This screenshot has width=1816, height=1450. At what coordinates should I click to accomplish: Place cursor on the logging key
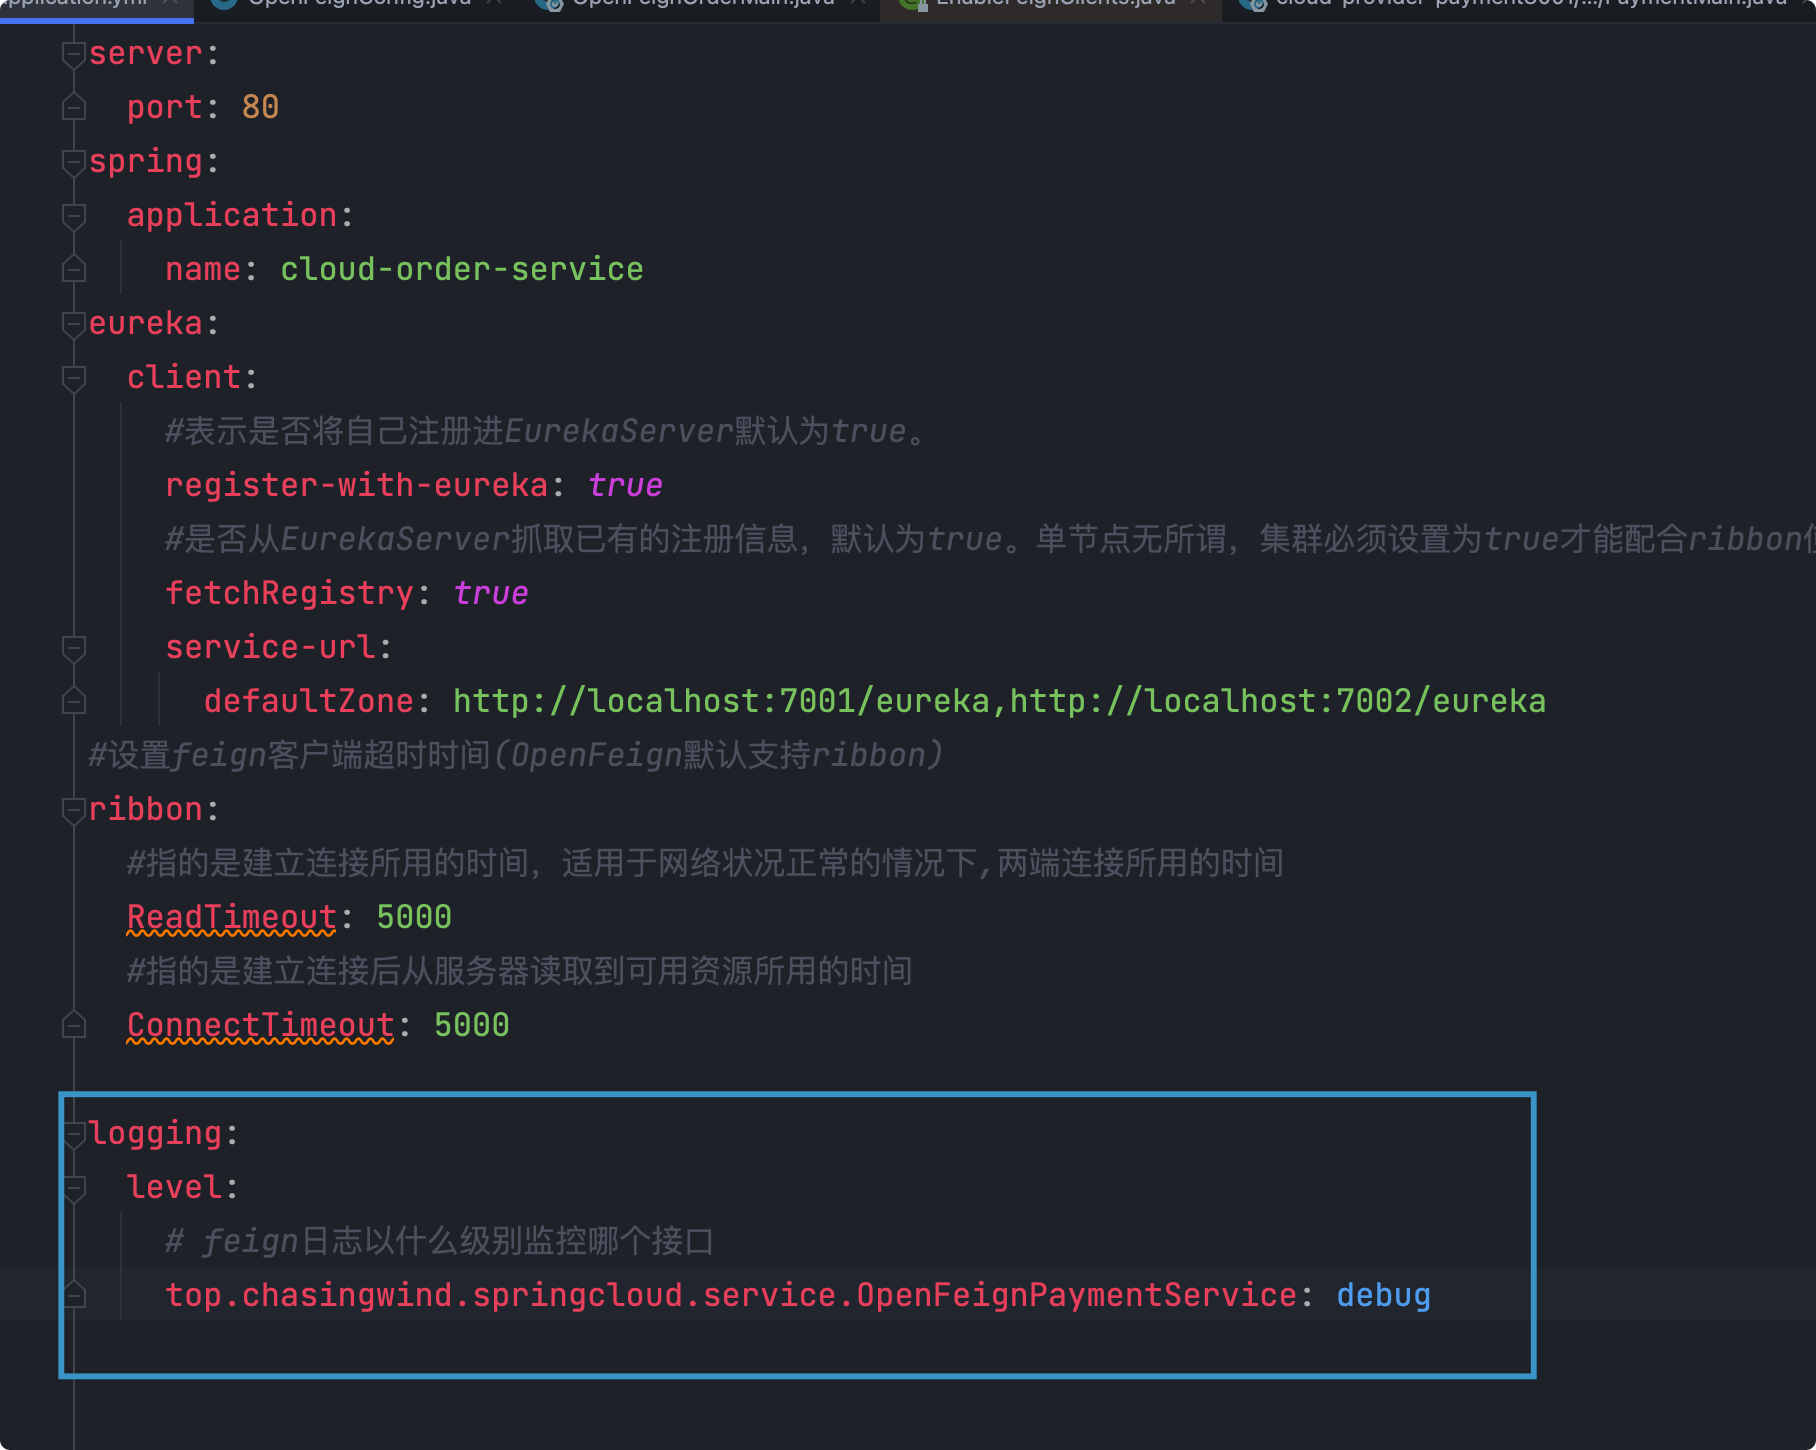pos(155,1134)
